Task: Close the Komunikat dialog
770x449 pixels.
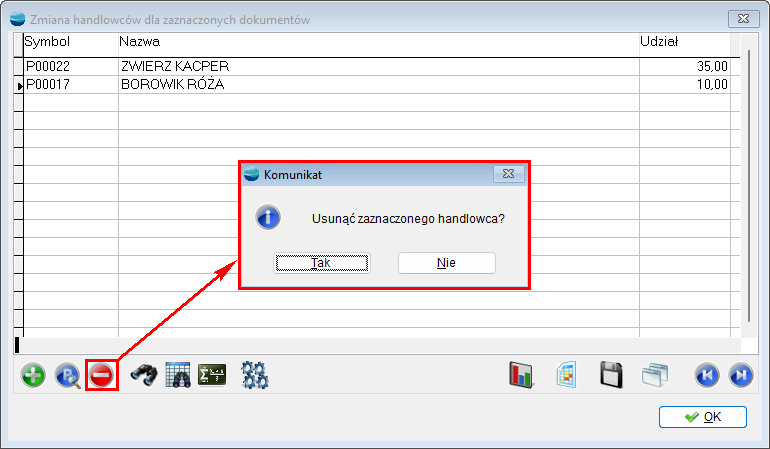Action: [509, 174]
